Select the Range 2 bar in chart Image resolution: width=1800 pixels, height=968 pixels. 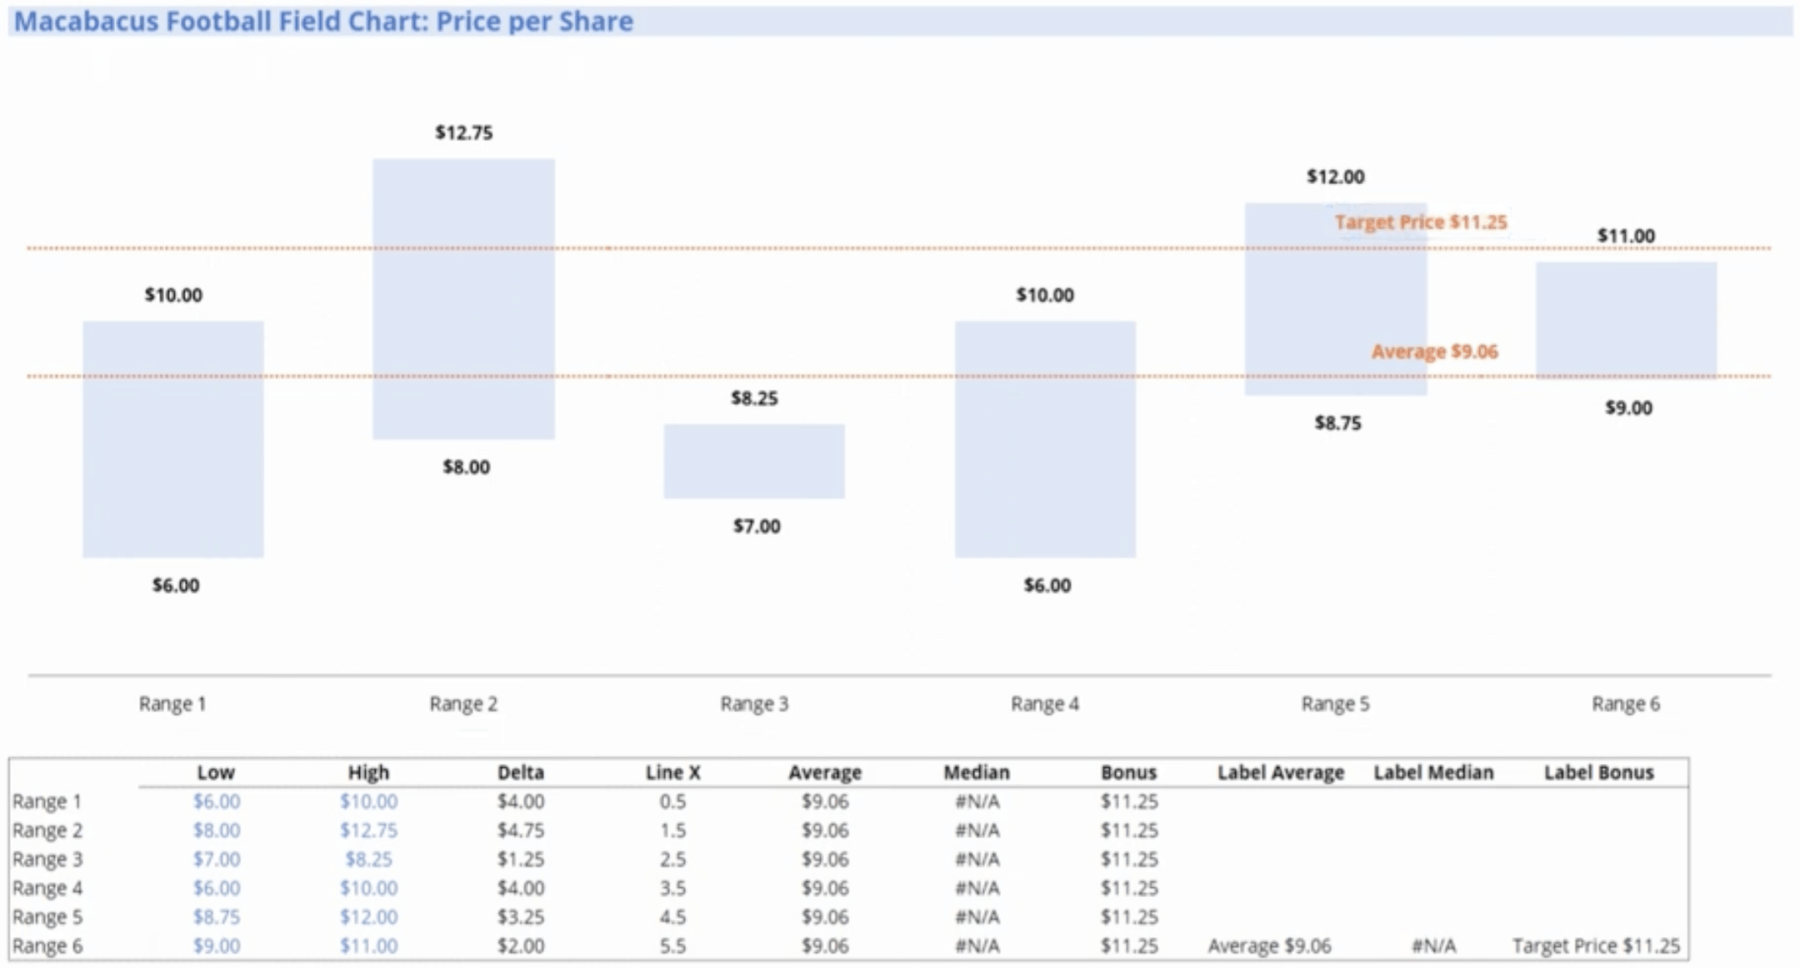(463, 298)
